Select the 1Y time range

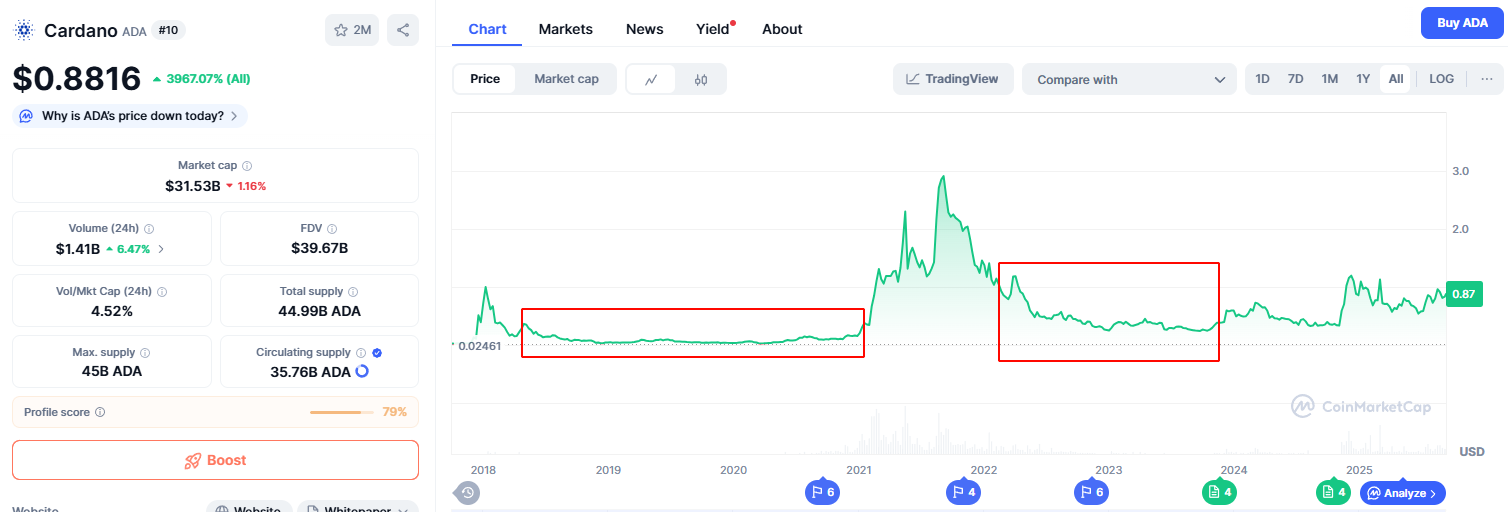click(x=1362, y=79)
